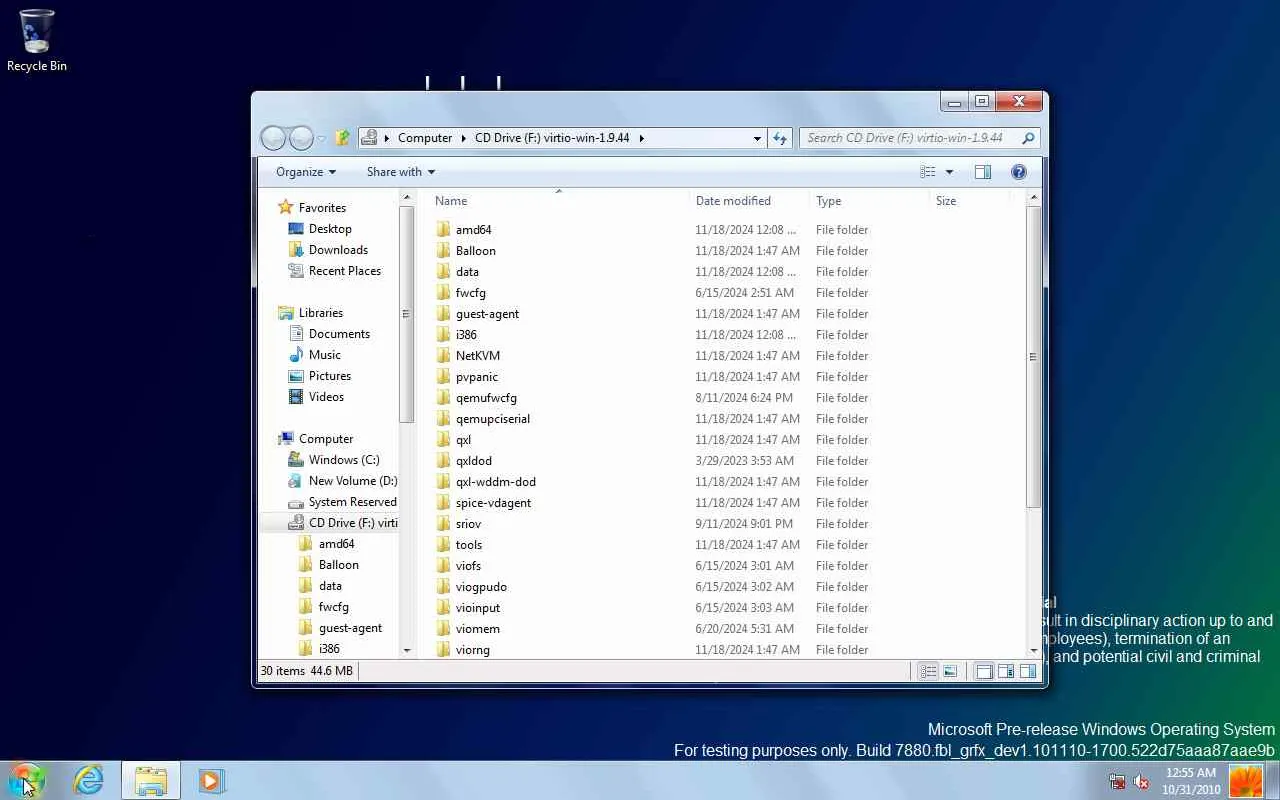Click the Computer breadcrumb in the address bar

tap(425, 138)
